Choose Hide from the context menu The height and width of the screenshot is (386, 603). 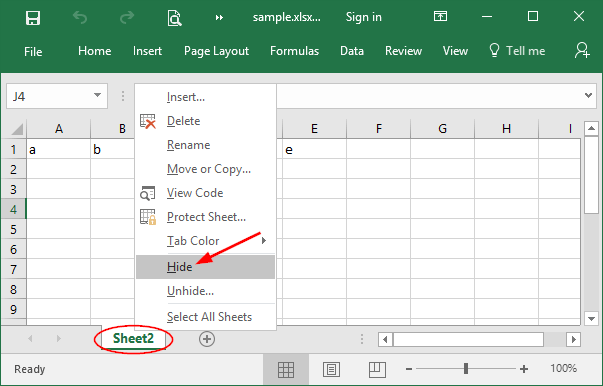tap(205, 267)
